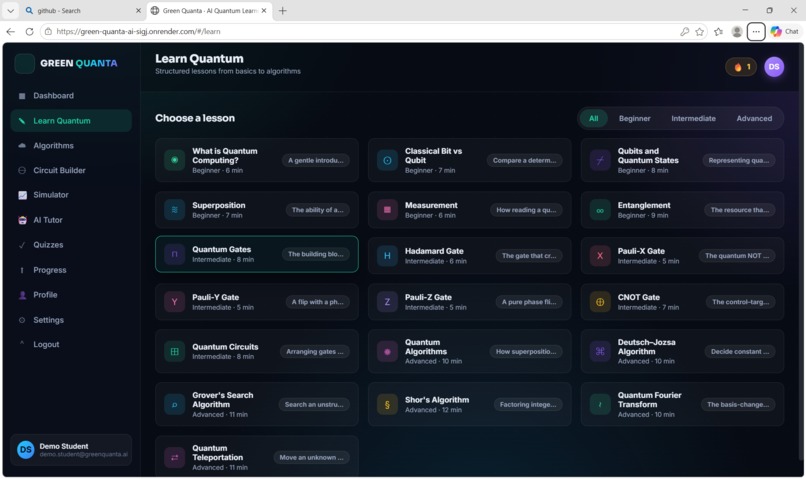Open the Quantum Gates lesson card
The height and width of the screenshot is (479, 806).
[x=257, y=254]
